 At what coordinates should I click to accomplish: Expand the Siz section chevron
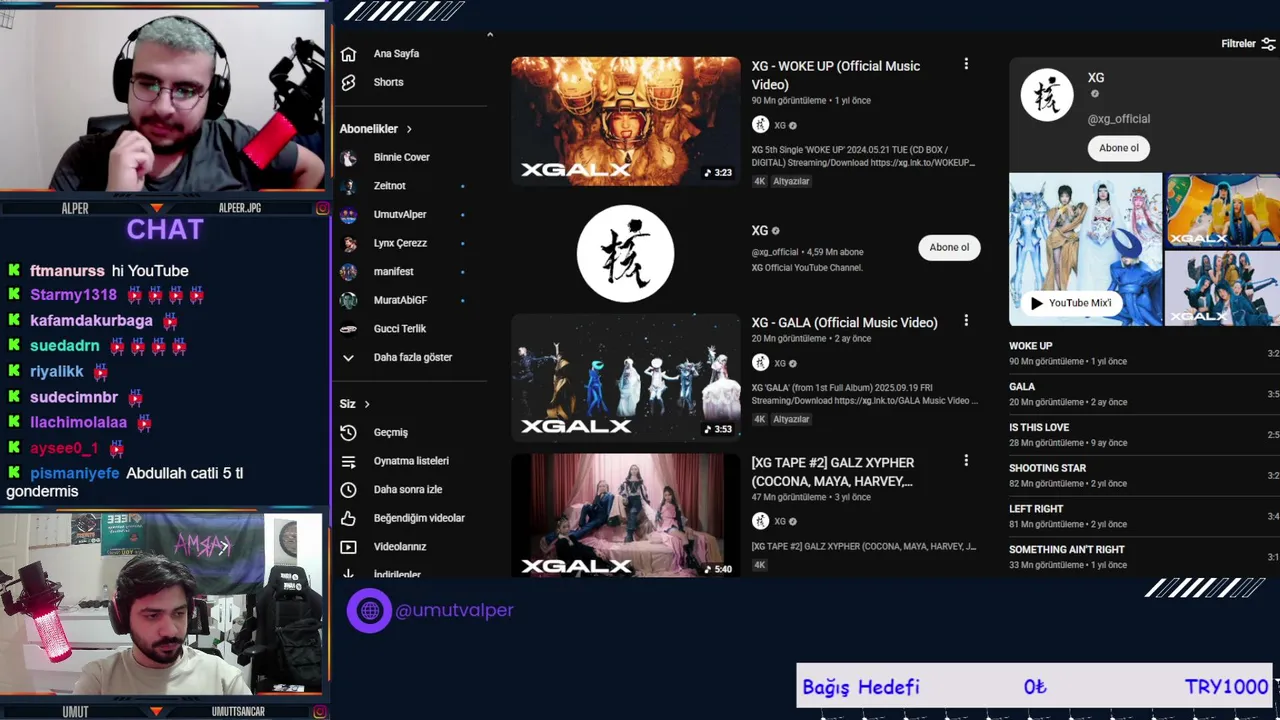pos(367,404)
